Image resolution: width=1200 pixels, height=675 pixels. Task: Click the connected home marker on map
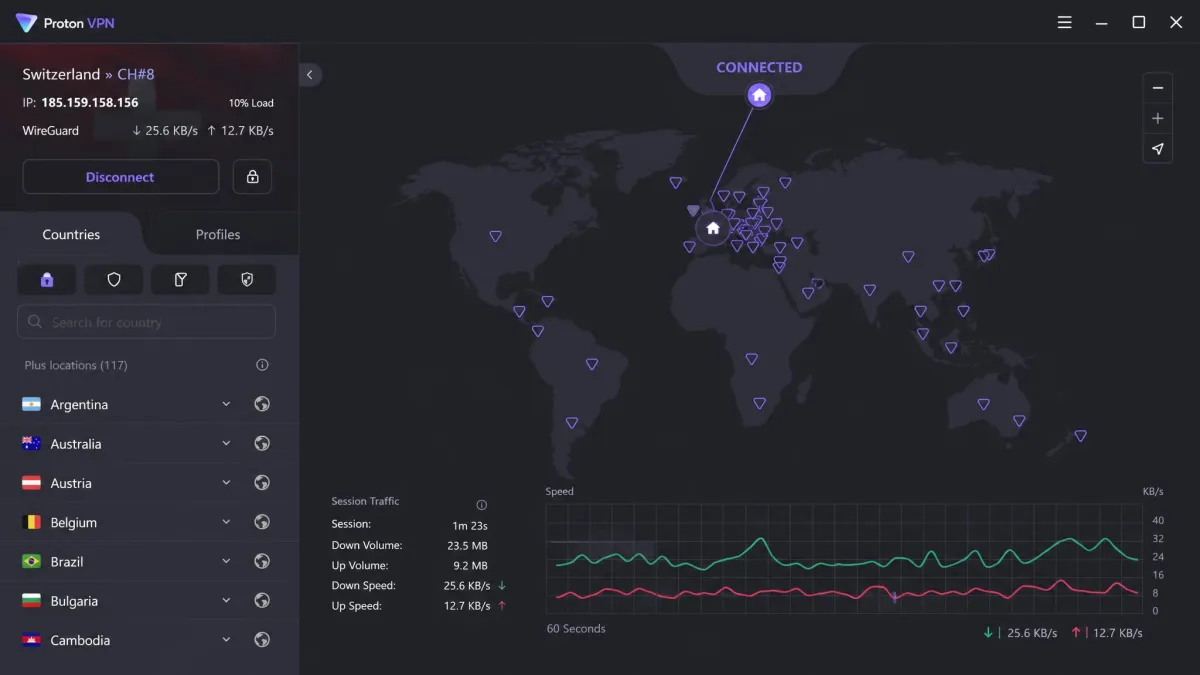coord(713,228)
